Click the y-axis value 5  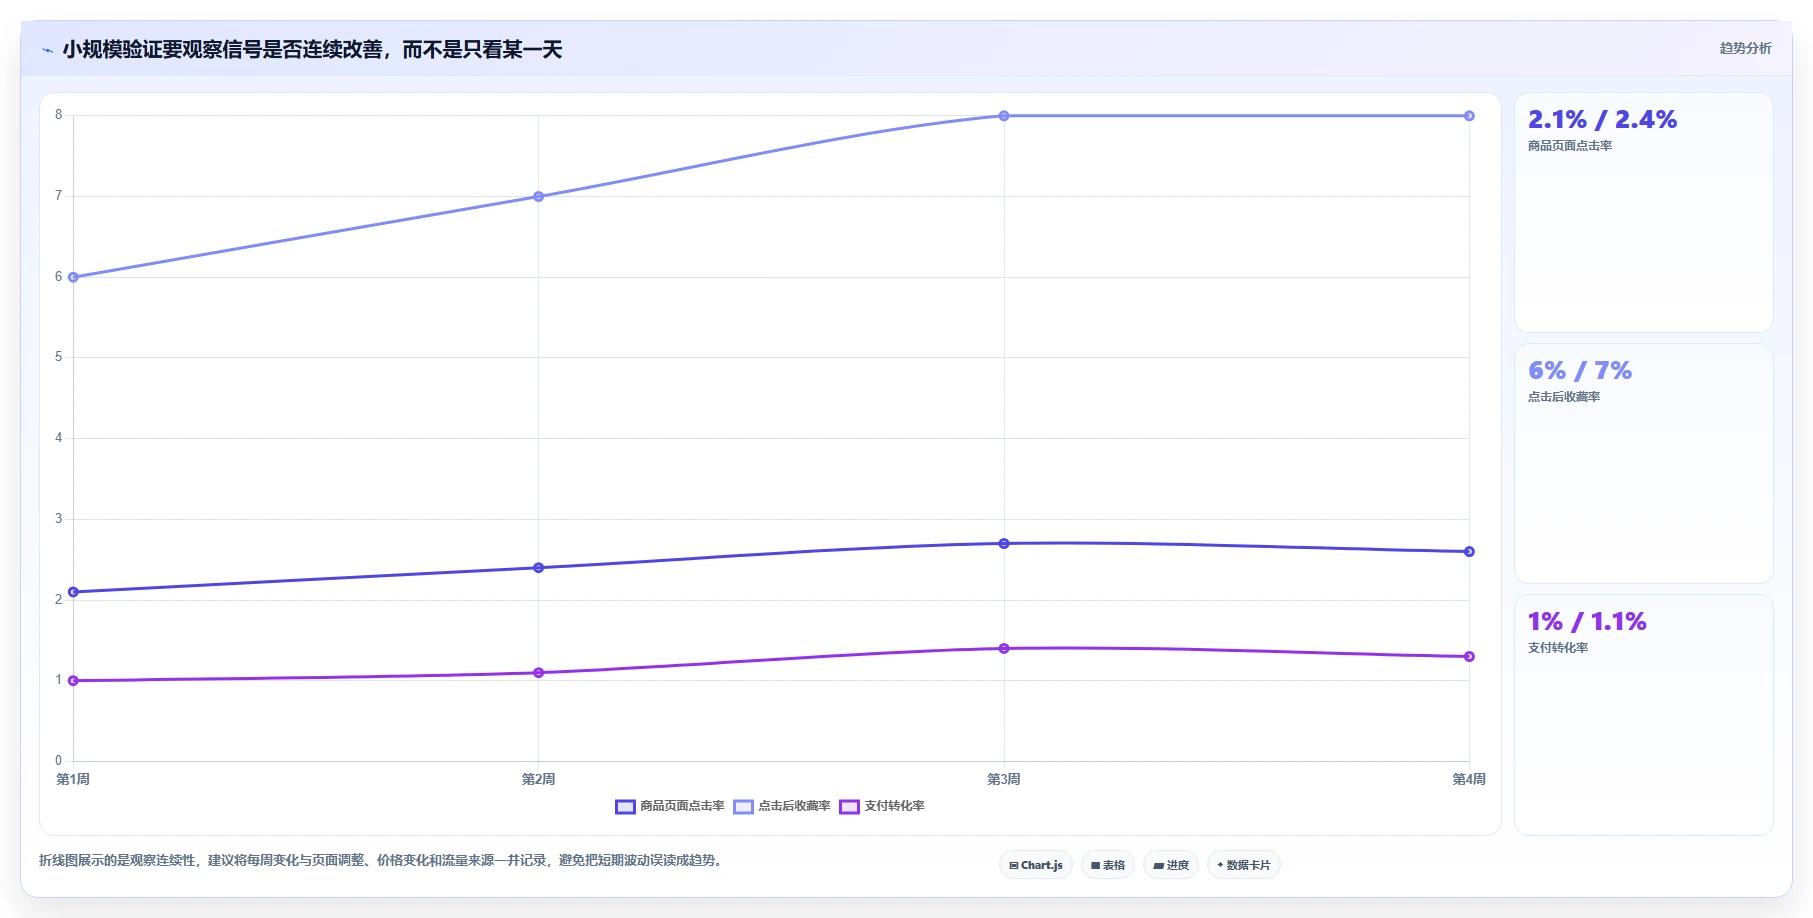coord(59,357)
